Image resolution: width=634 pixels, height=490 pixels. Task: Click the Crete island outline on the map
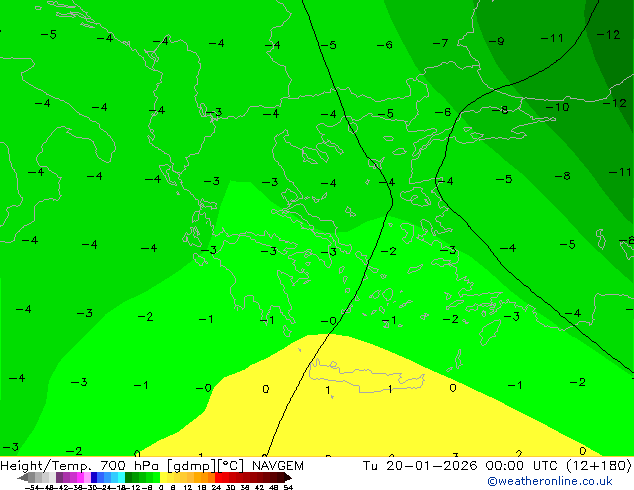(367, 376)
